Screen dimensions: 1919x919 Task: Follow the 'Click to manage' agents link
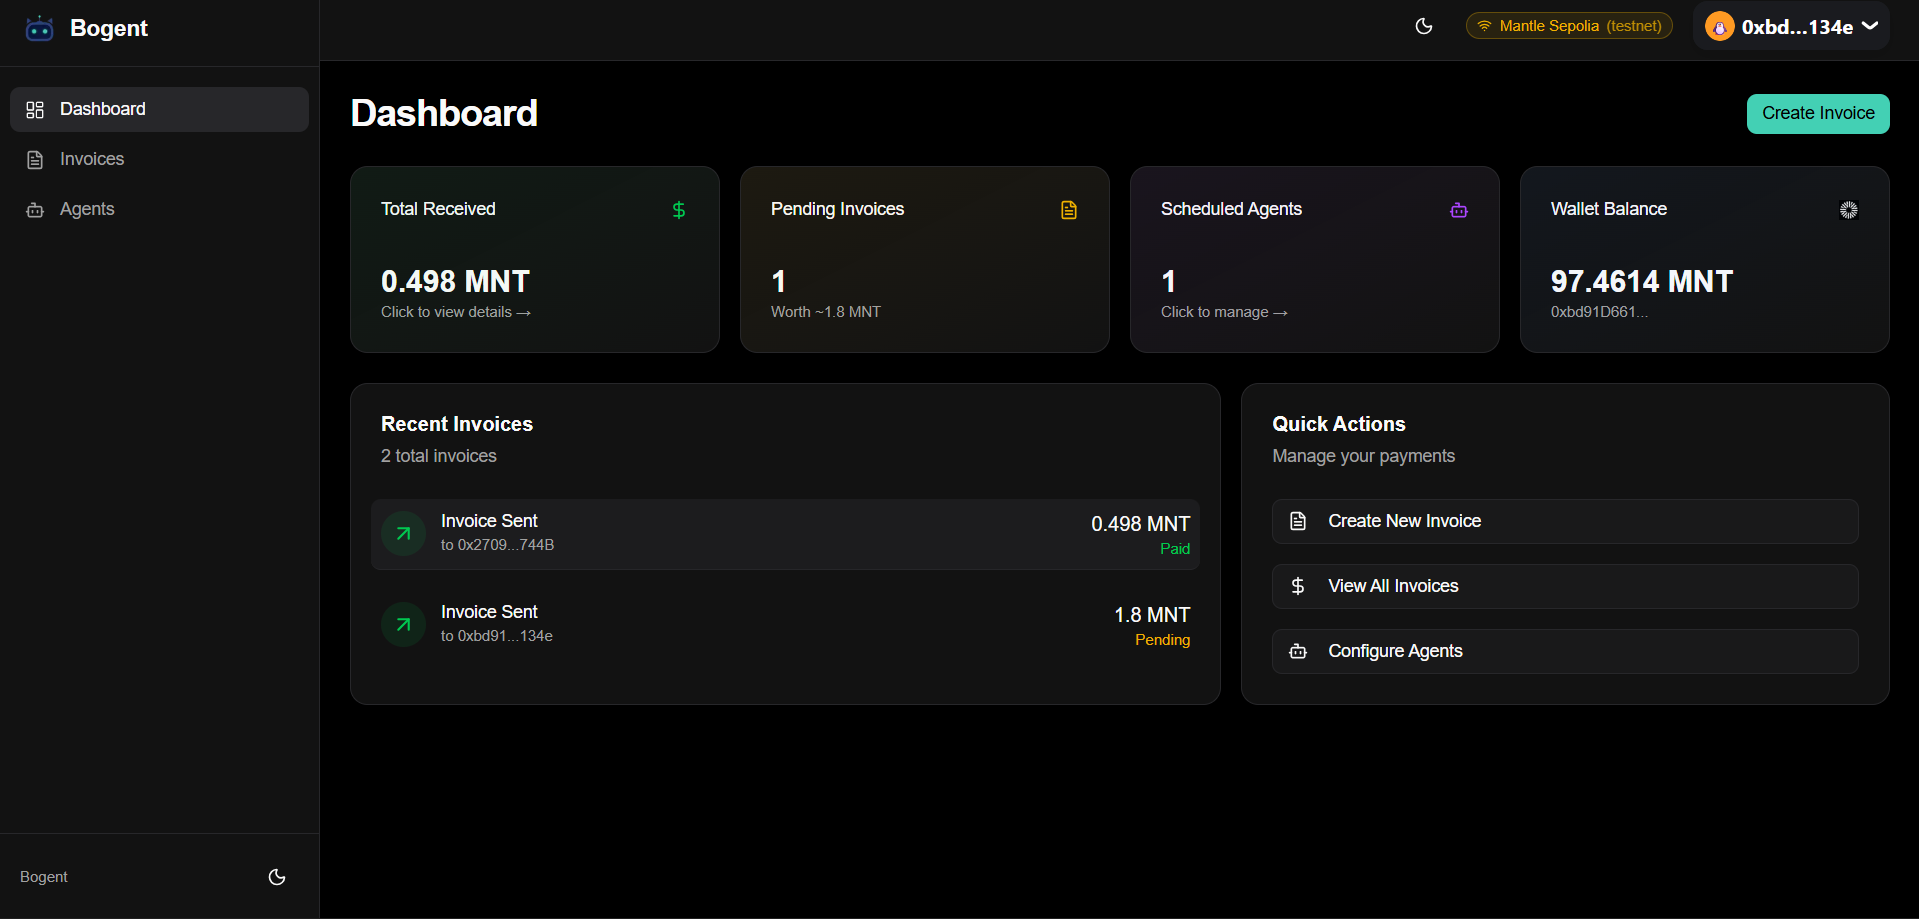tap(1223, 312)
